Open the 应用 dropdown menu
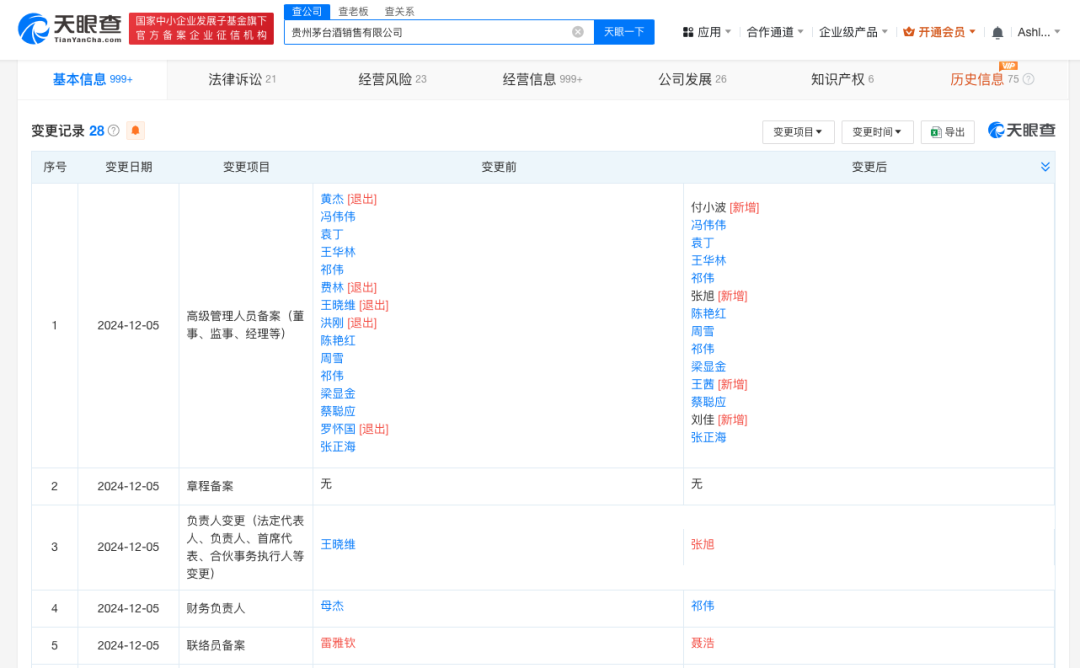This screenshot has width=1080, height=668. [x=707, y=32]
